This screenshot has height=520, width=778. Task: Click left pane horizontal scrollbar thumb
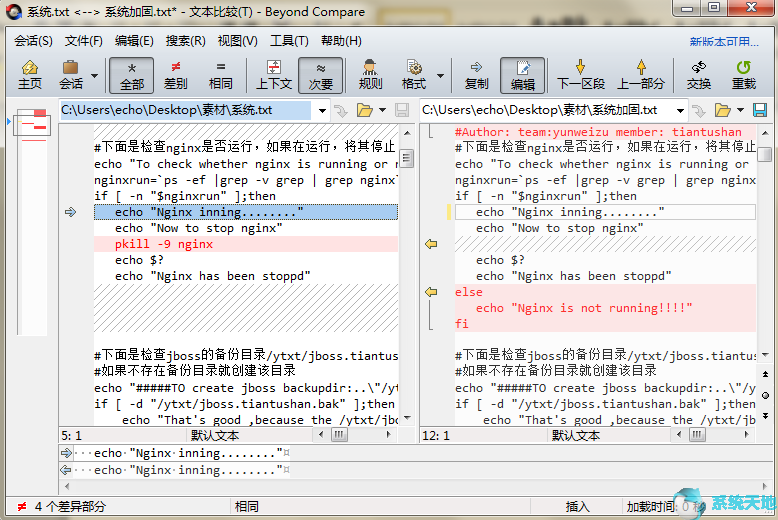(339, 435)
